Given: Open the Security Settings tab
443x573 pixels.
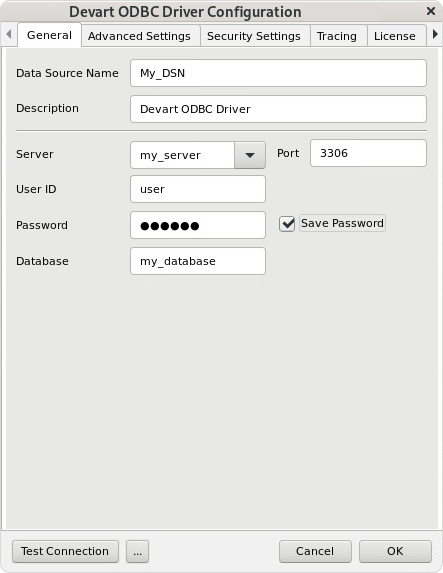Looking at the screenshot, I should point(254,36).
